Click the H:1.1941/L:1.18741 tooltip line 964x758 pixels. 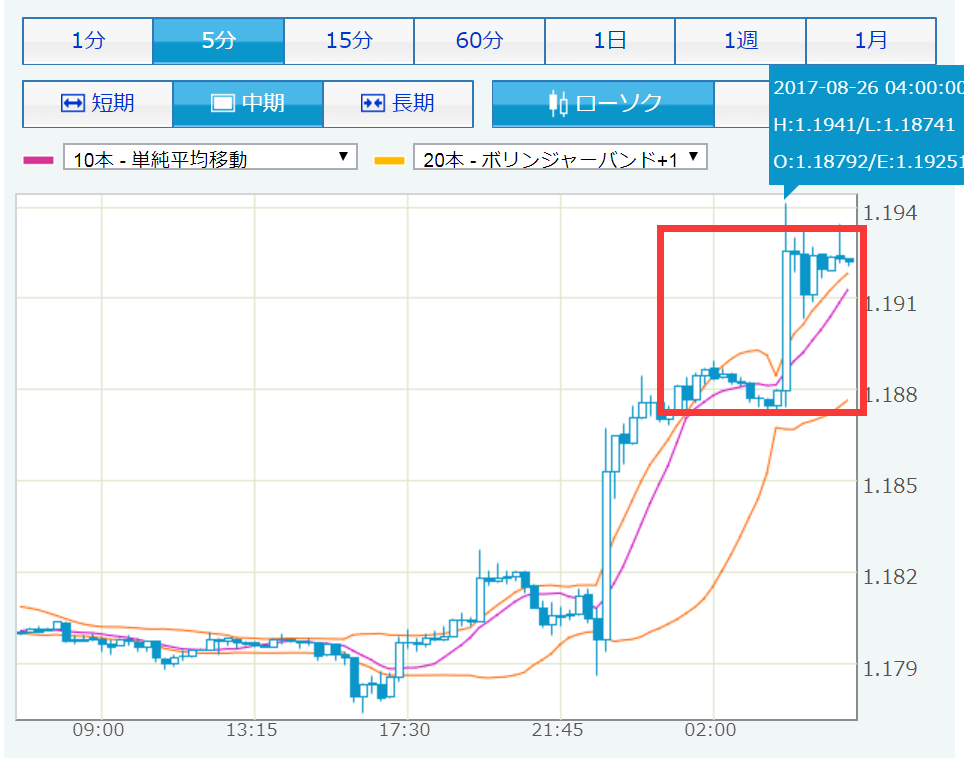click(x=864, y=125)
